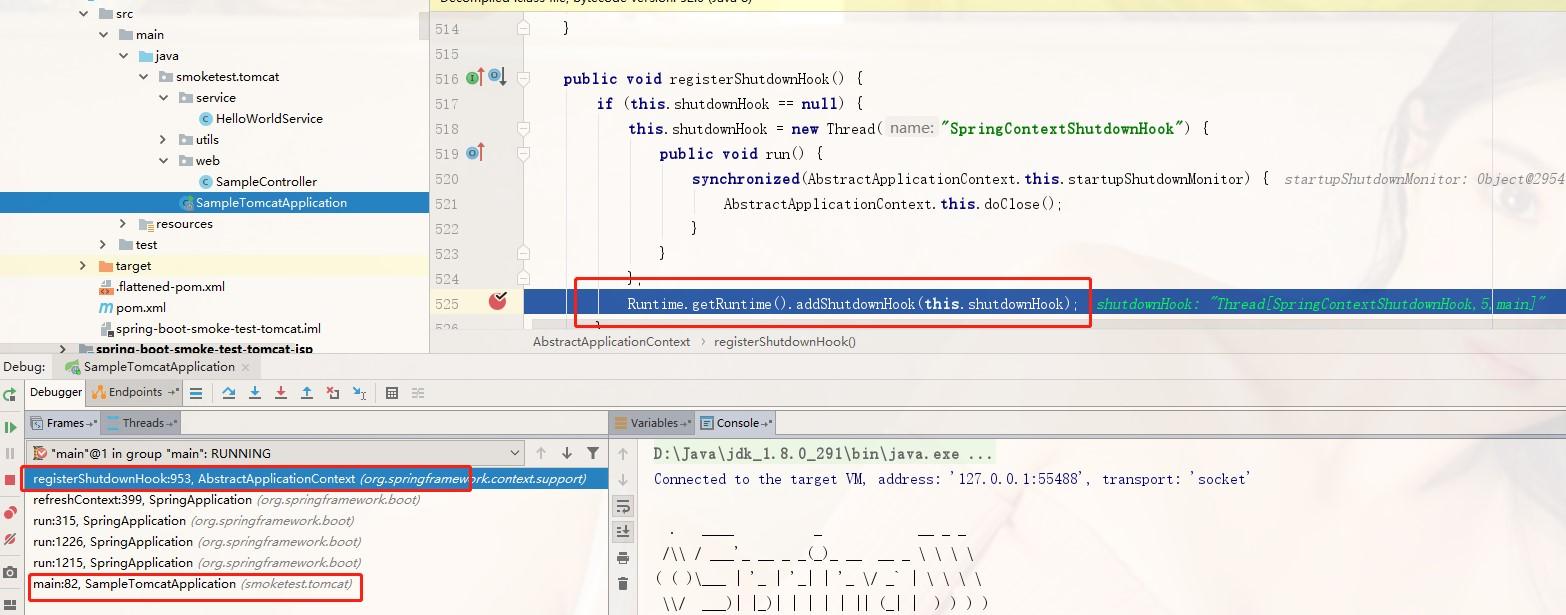
Task: Click the Run to Cursor icon
Action: [360, 393]
